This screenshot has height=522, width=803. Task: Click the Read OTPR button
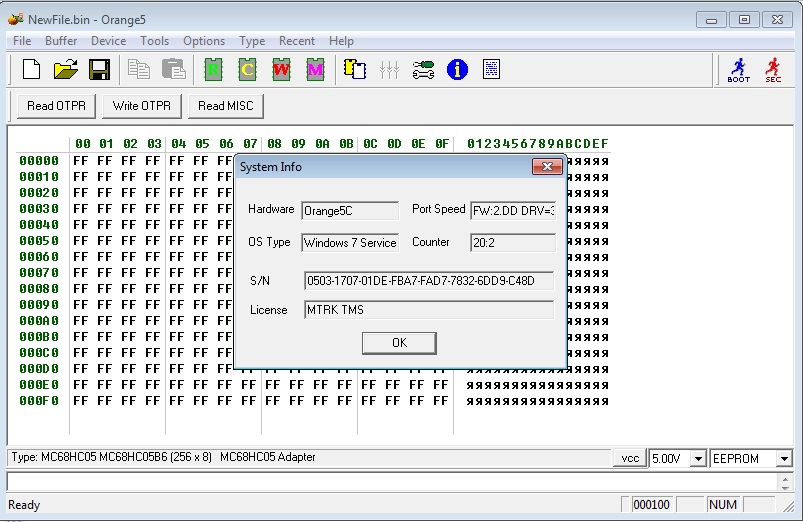pos(56,106)
